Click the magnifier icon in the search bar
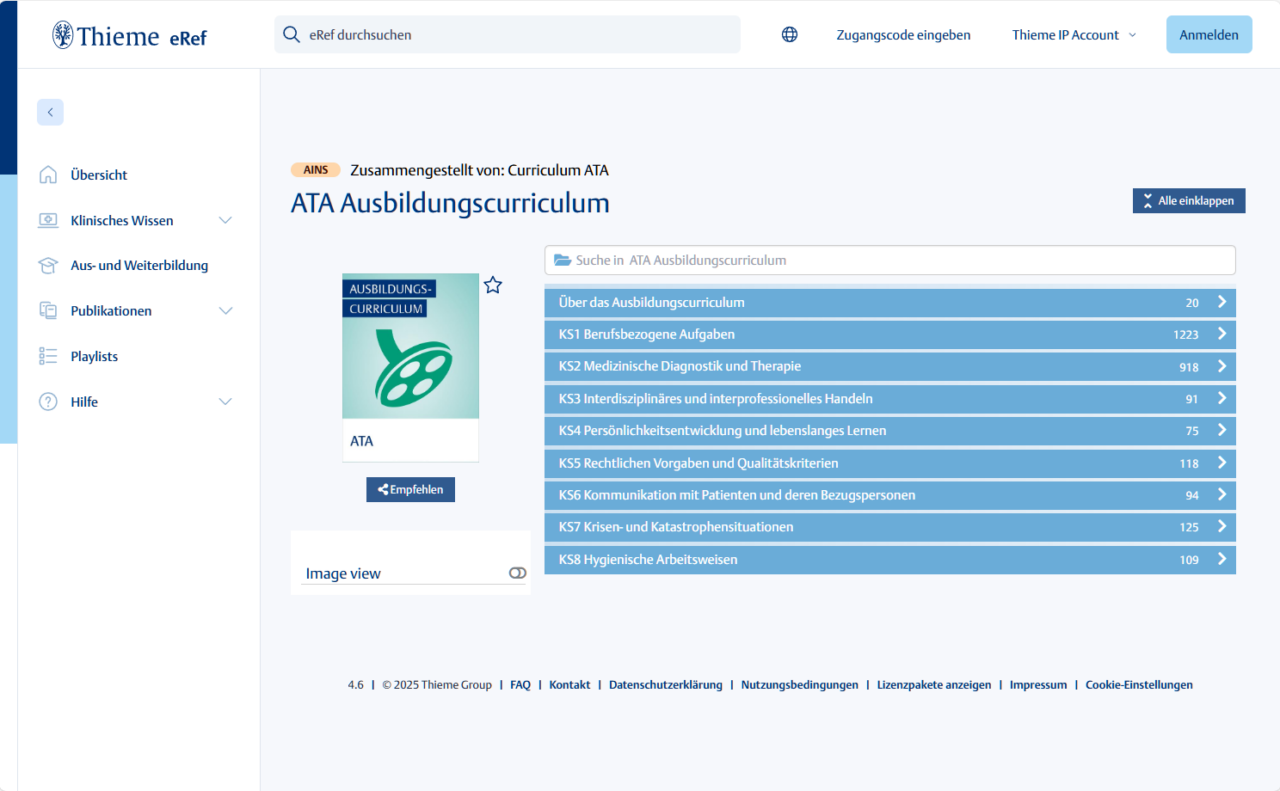 point(291,34)
